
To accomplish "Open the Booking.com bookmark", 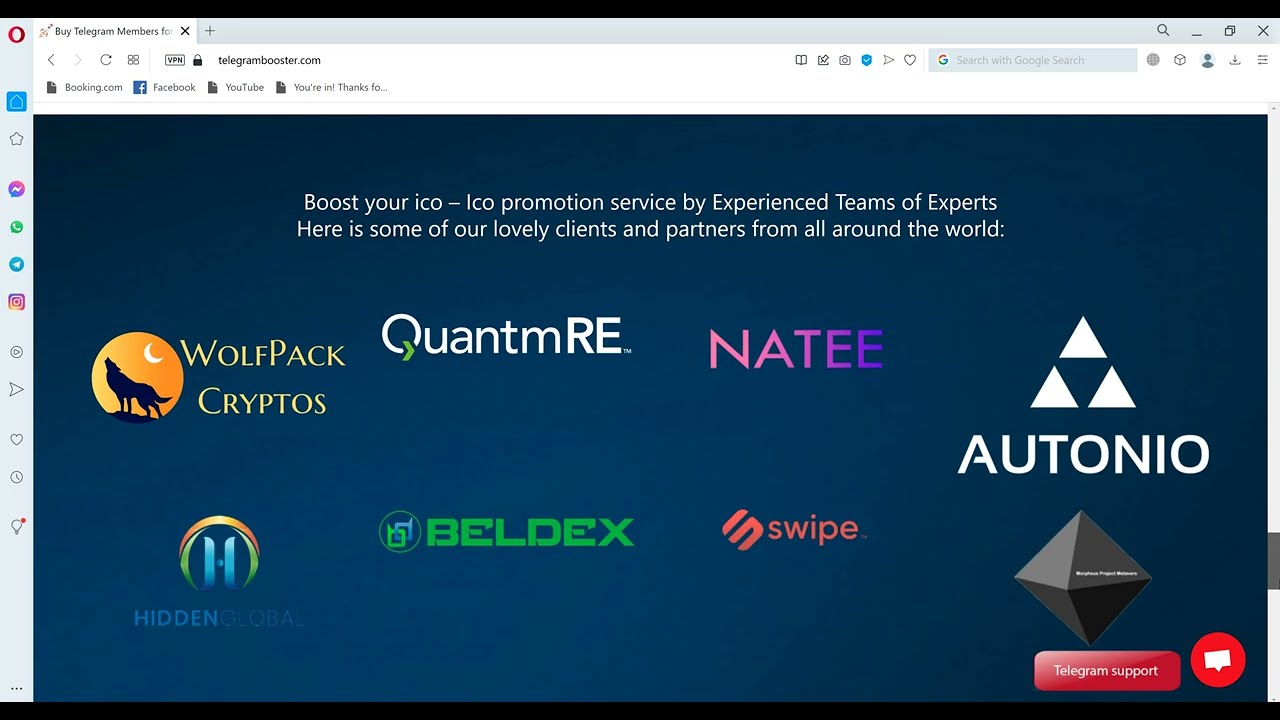I will click(x=84, y=87).
